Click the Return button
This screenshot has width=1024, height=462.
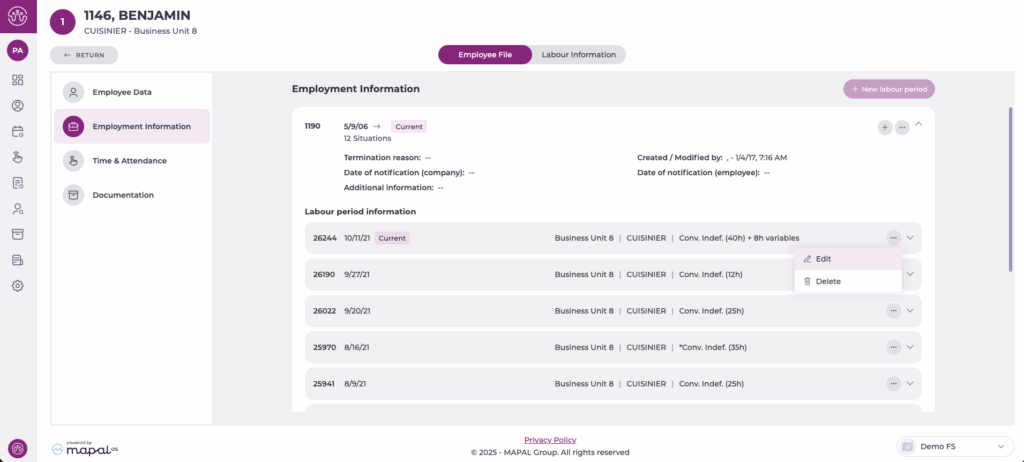click(84, 55)
